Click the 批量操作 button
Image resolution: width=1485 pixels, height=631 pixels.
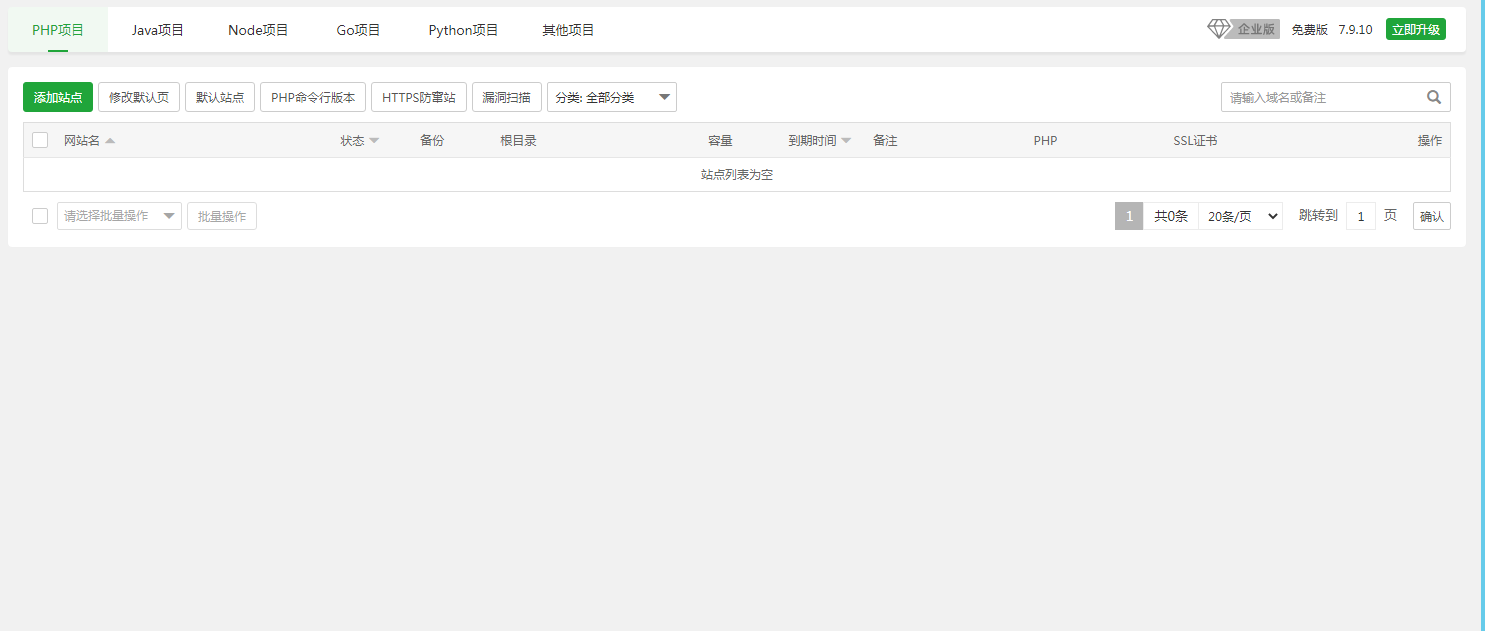222,216
